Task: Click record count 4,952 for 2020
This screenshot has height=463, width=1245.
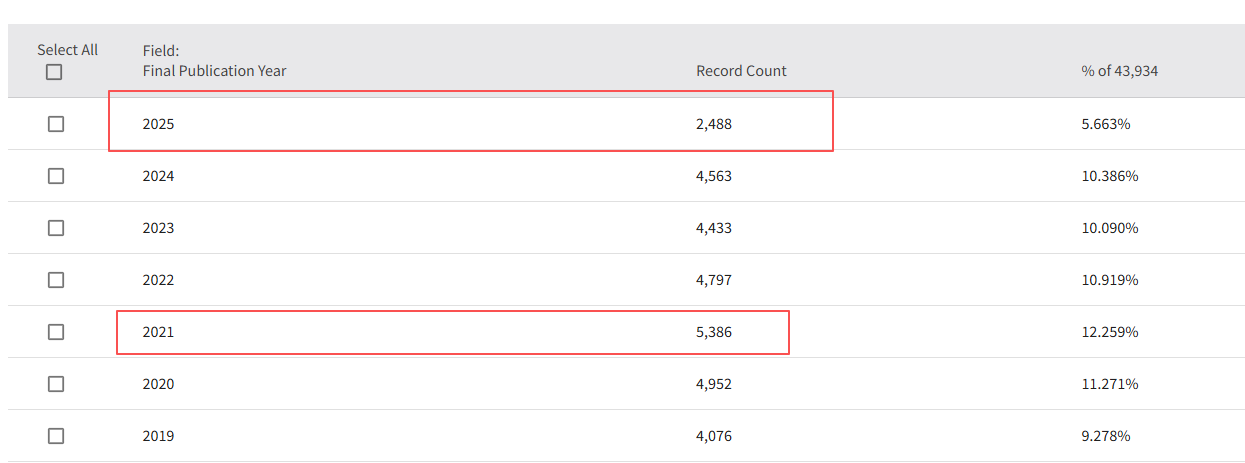Action: pos(714,384)
